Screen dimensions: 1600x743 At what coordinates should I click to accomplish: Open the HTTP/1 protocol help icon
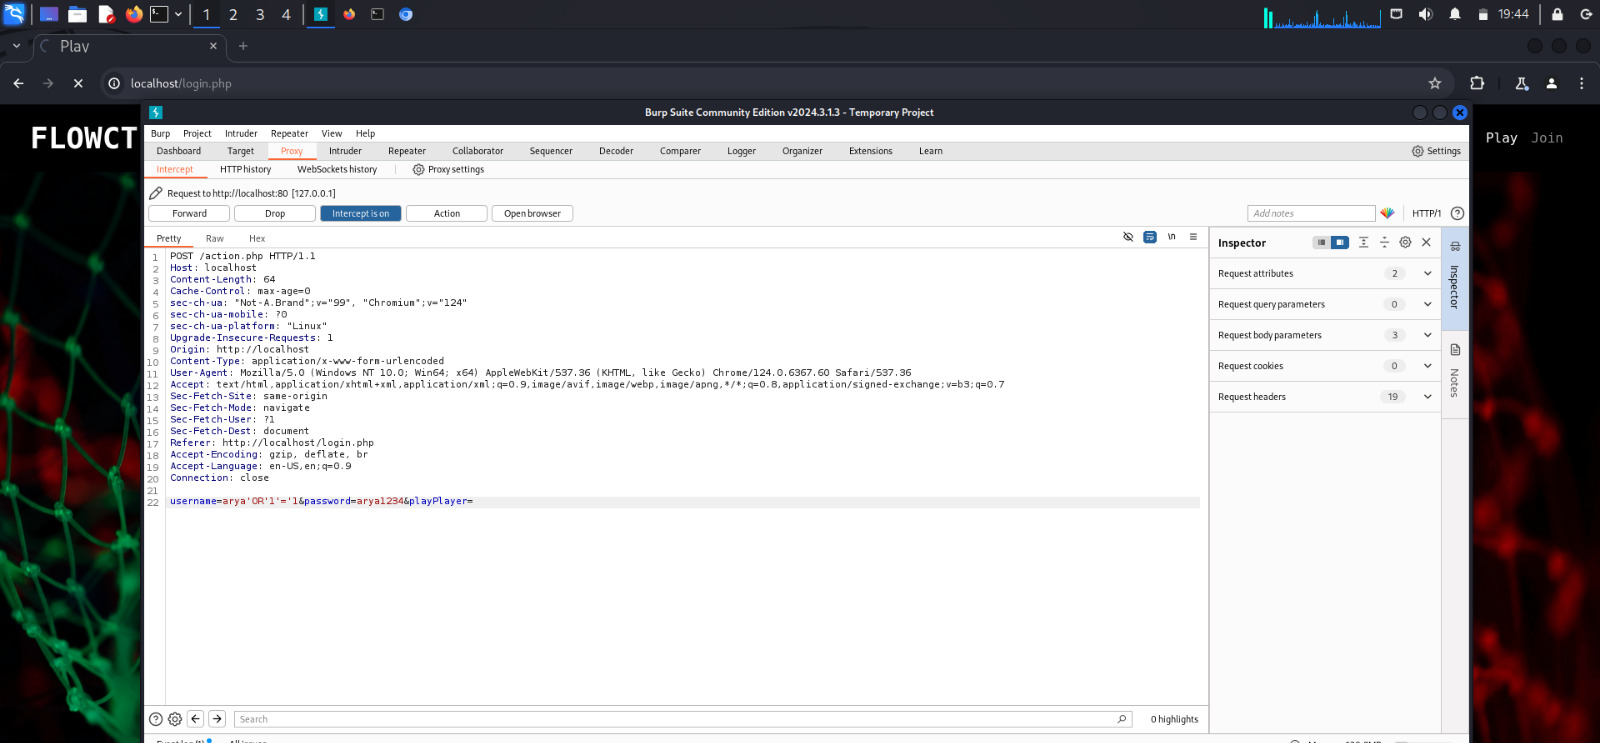pyautogui.click(x=1457, y=213)
